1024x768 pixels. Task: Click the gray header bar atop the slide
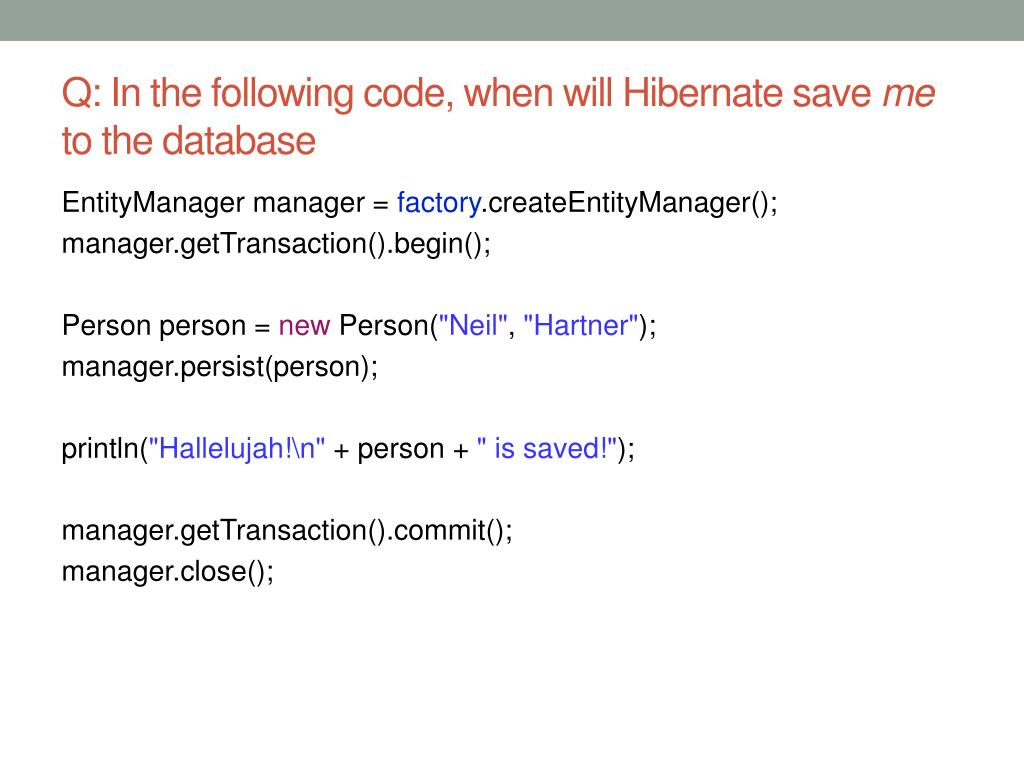point(512,20)
